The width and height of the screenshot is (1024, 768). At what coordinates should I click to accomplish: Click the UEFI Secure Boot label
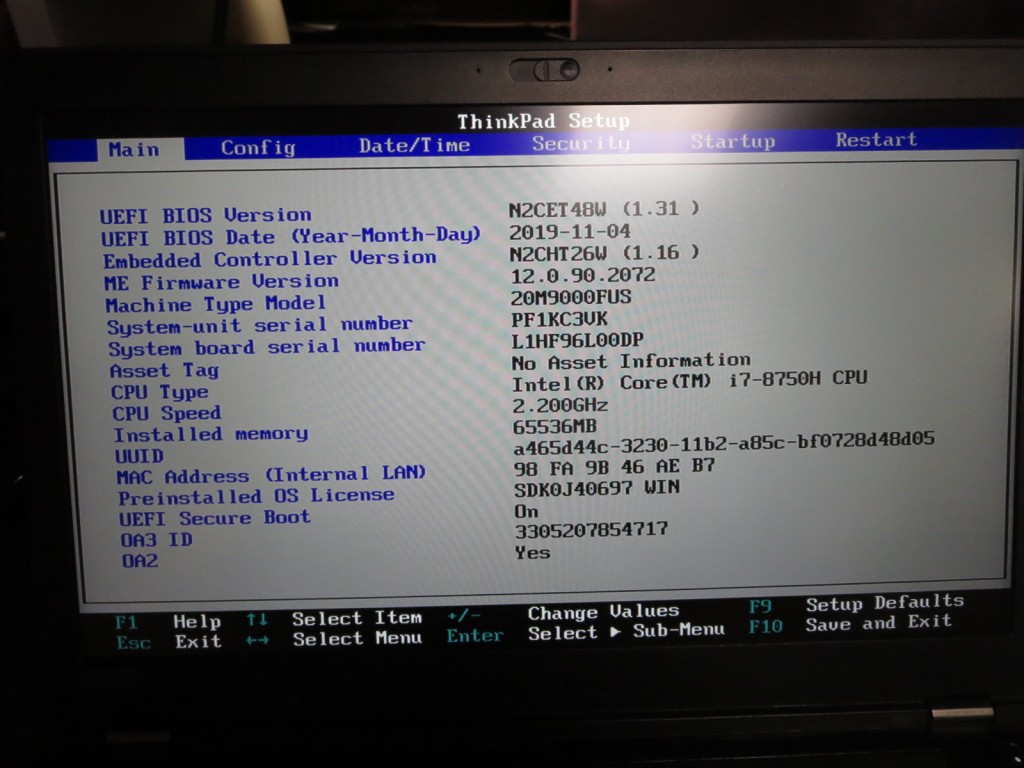click(215, 518)
